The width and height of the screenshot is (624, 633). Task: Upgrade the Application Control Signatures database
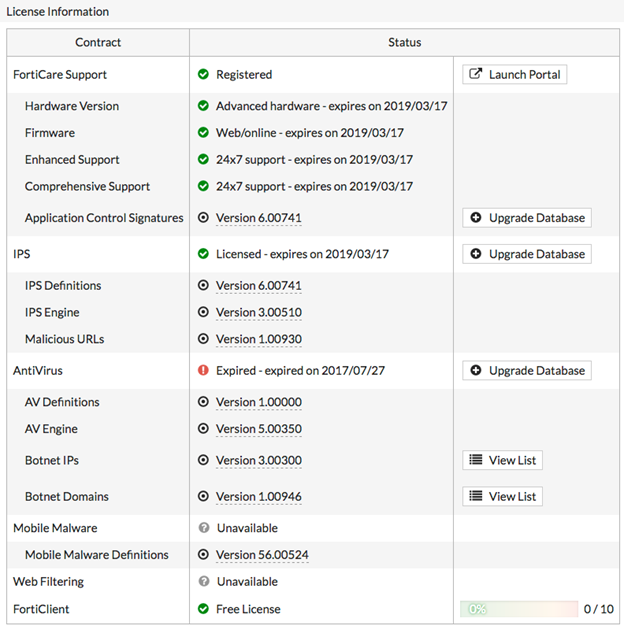(526, 218)
